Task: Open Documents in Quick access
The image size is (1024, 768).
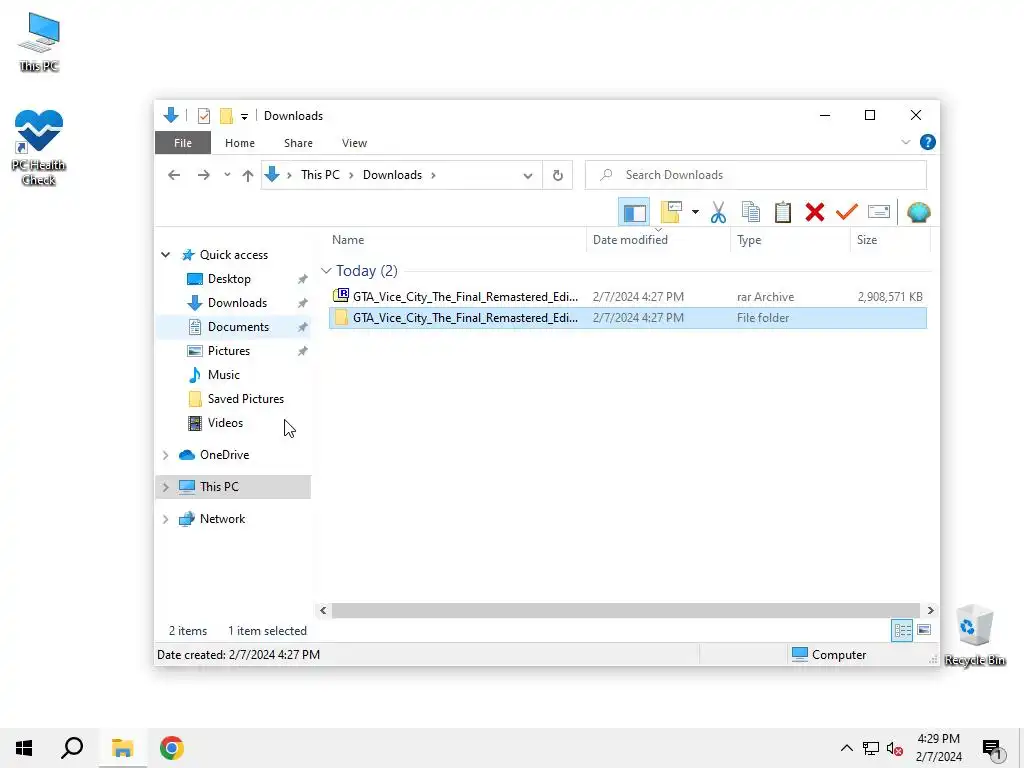Action: [x=238, y=327]
